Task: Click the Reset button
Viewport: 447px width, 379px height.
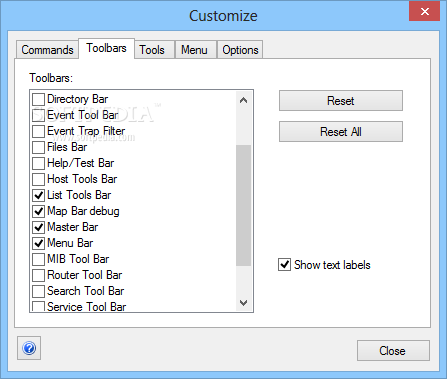Action: point(341,101)
